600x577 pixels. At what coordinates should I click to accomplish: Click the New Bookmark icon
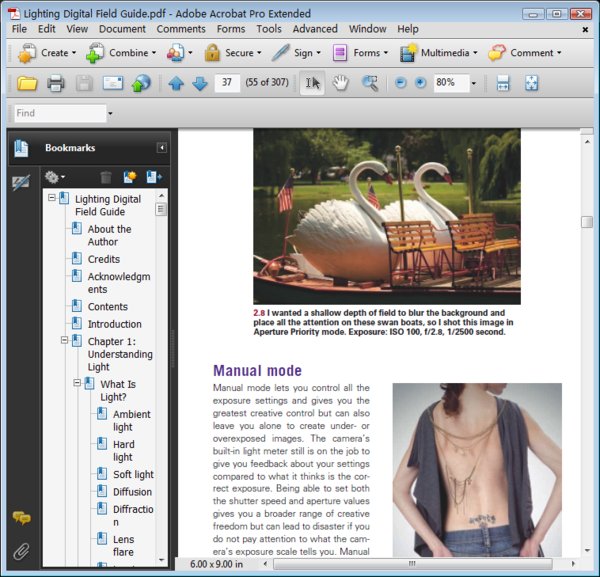click(x=129, y=177)
